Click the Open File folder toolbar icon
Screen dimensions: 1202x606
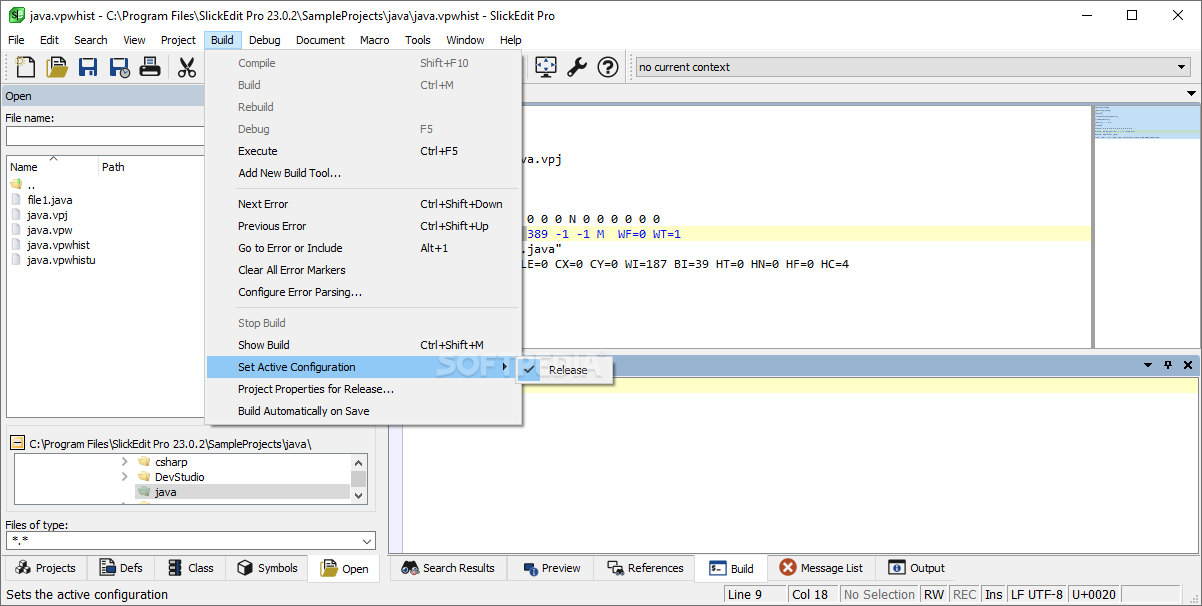point(57,67)
